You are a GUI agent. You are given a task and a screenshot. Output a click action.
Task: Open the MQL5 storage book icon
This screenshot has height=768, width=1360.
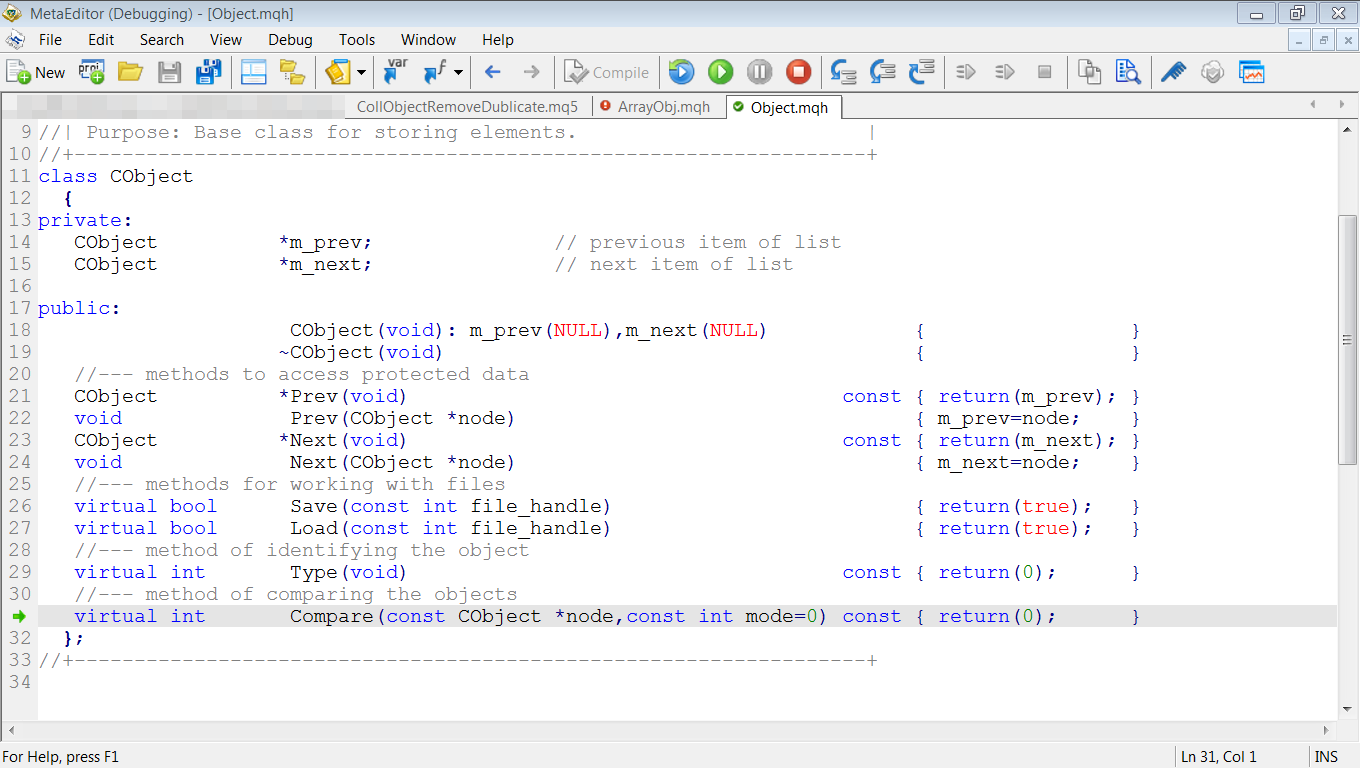338,72
